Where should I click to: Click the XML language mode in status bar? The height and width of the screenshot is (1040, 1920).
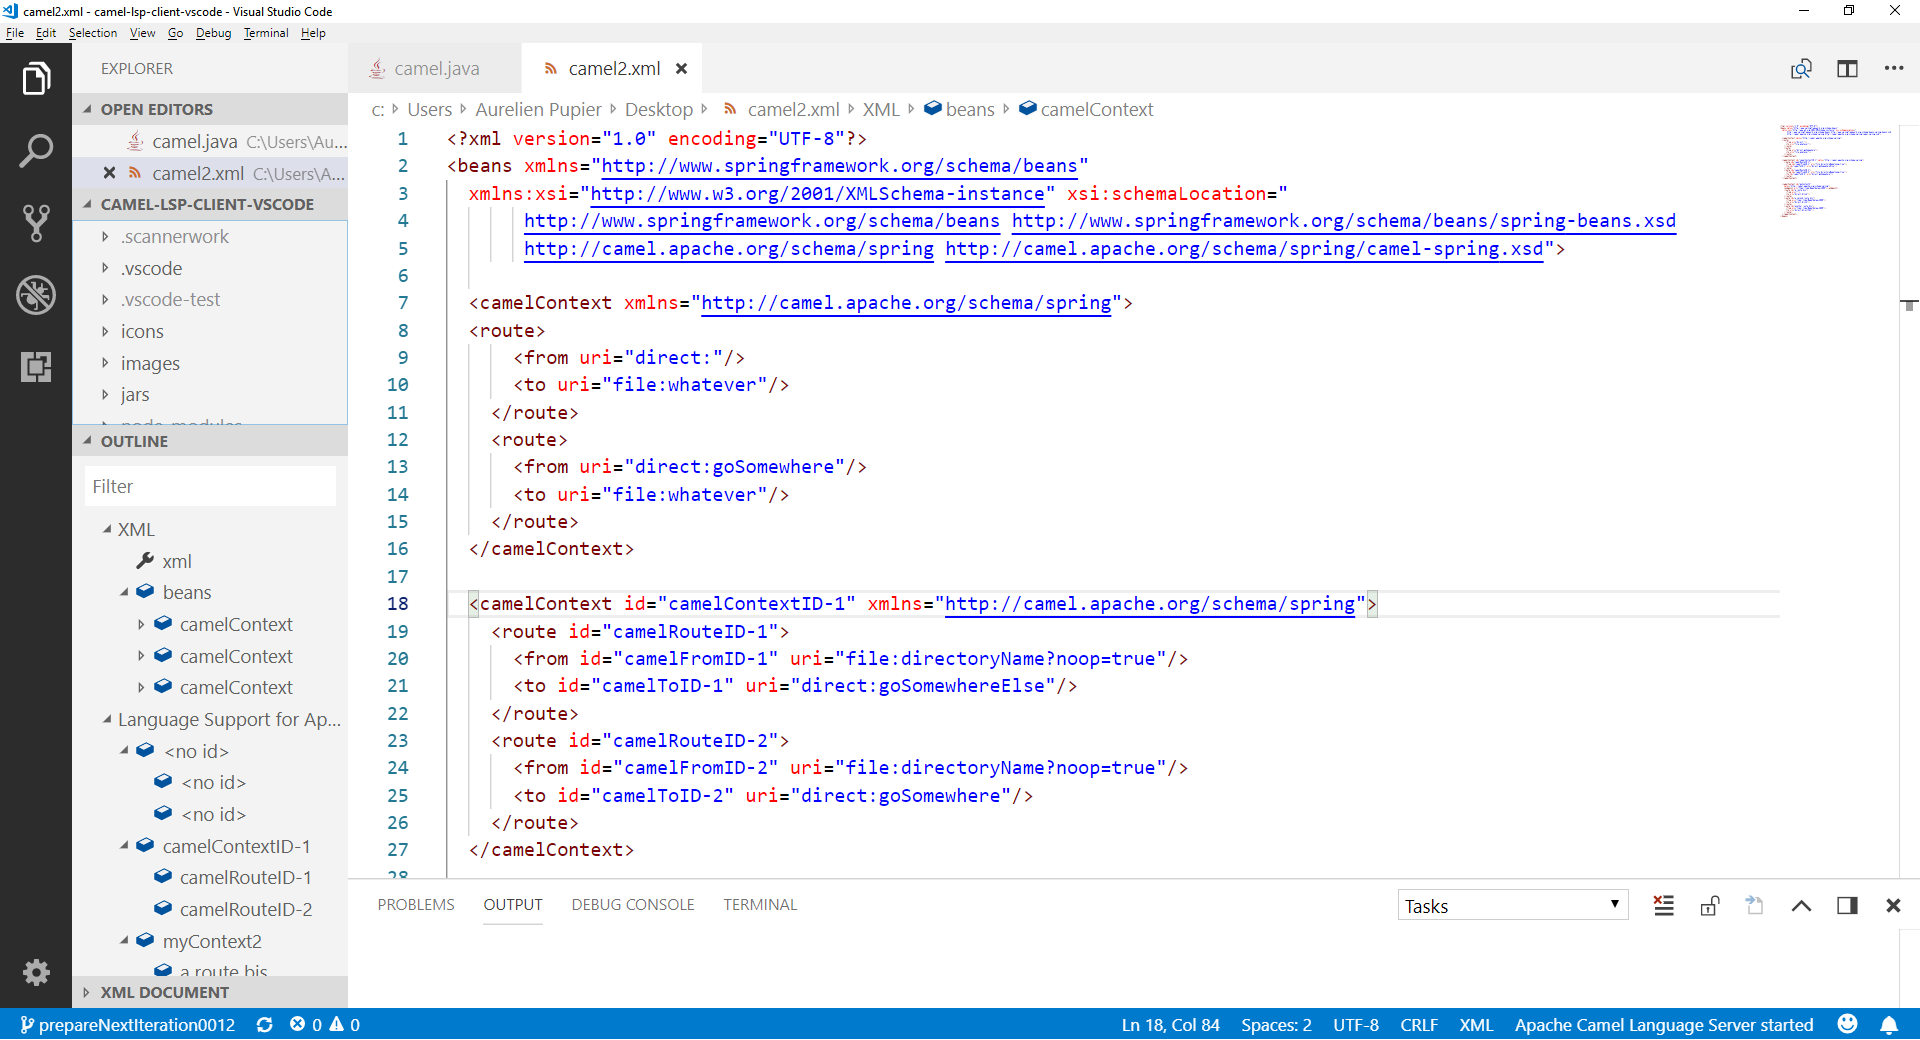click(x=1475, y=1025)
